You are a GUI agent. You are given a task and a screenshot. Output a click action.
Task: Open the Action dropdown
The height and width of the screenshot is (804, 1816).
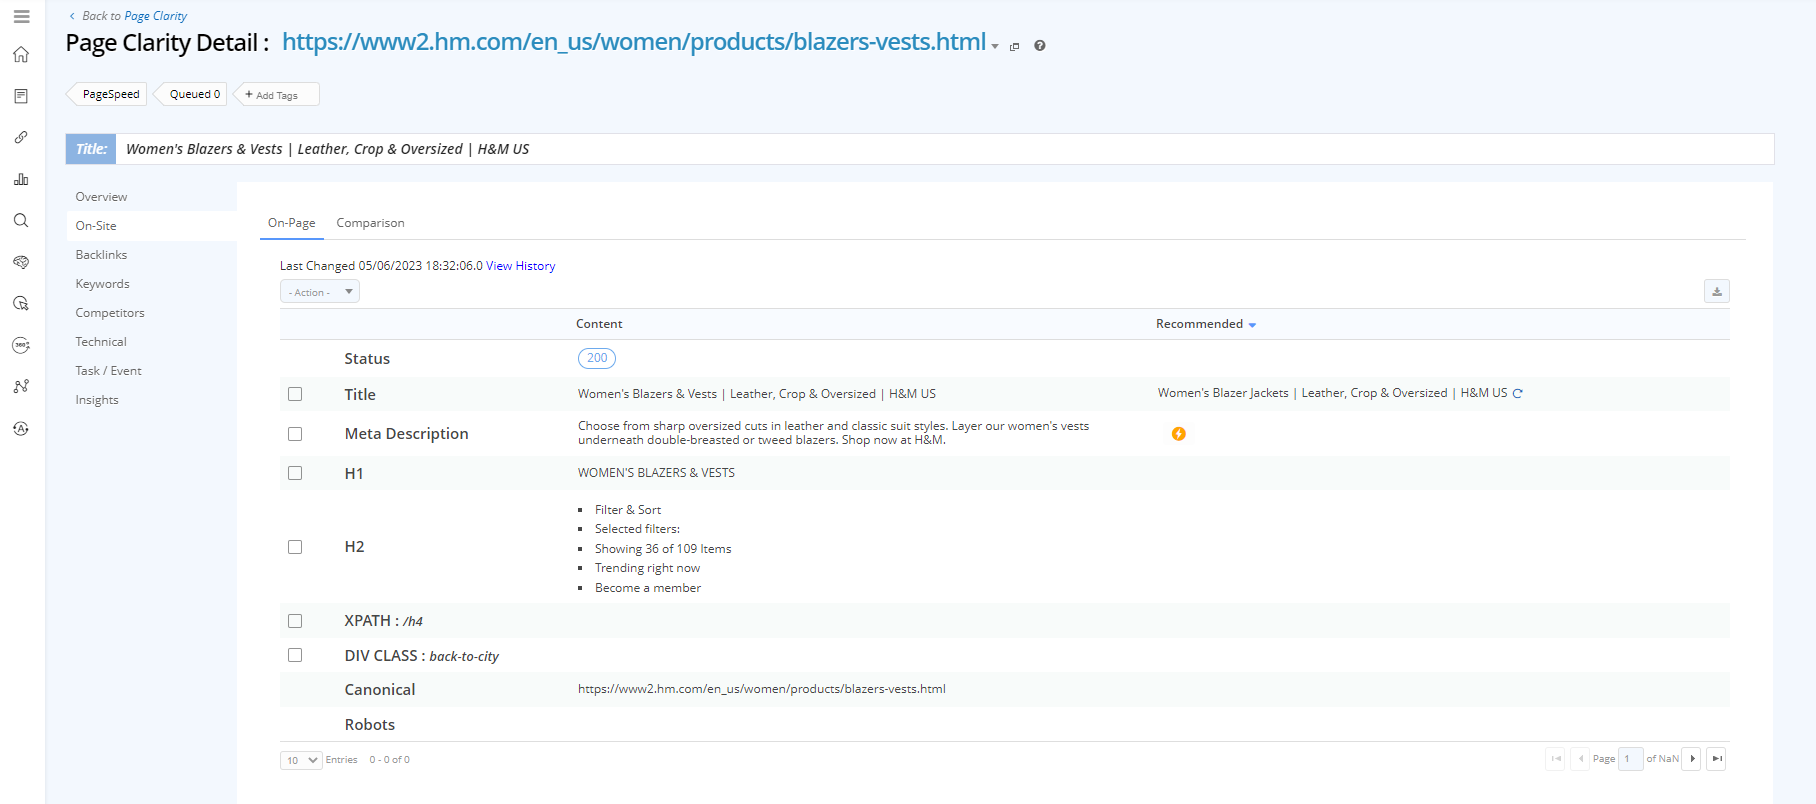(x=319, y=292)
